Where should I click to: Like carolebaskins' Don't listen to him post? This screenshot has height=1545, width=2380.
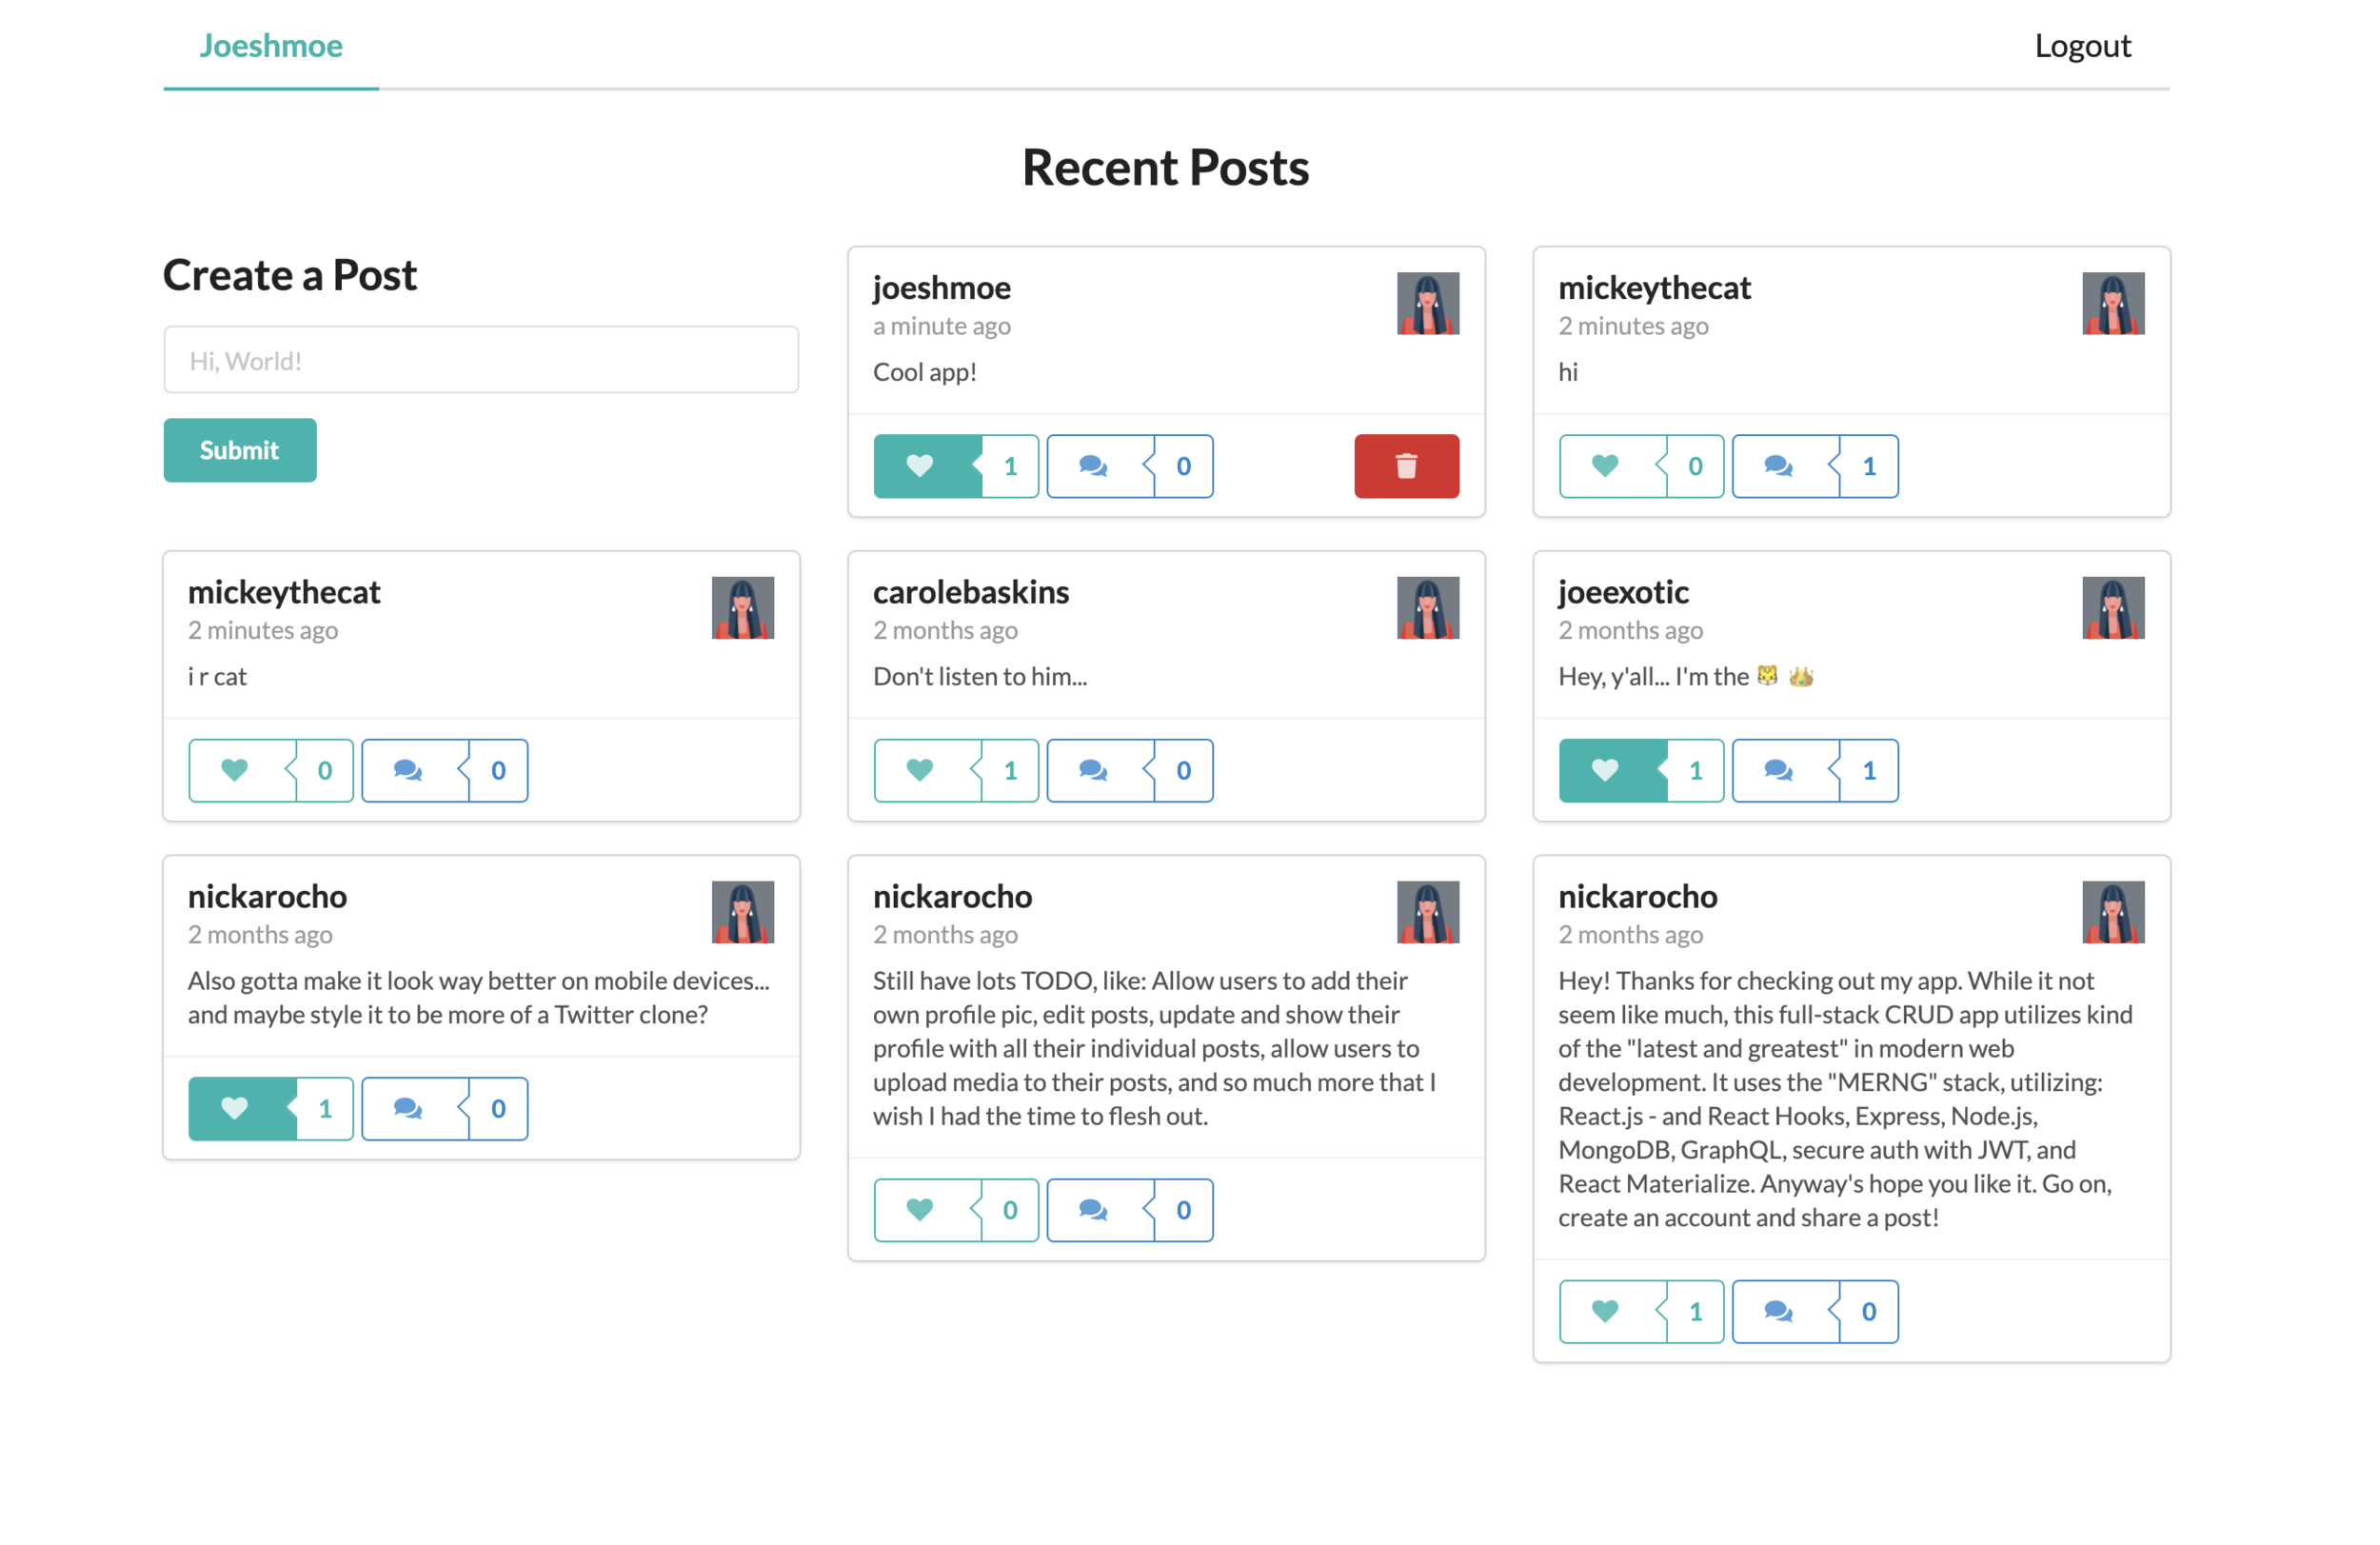[927, 770]
